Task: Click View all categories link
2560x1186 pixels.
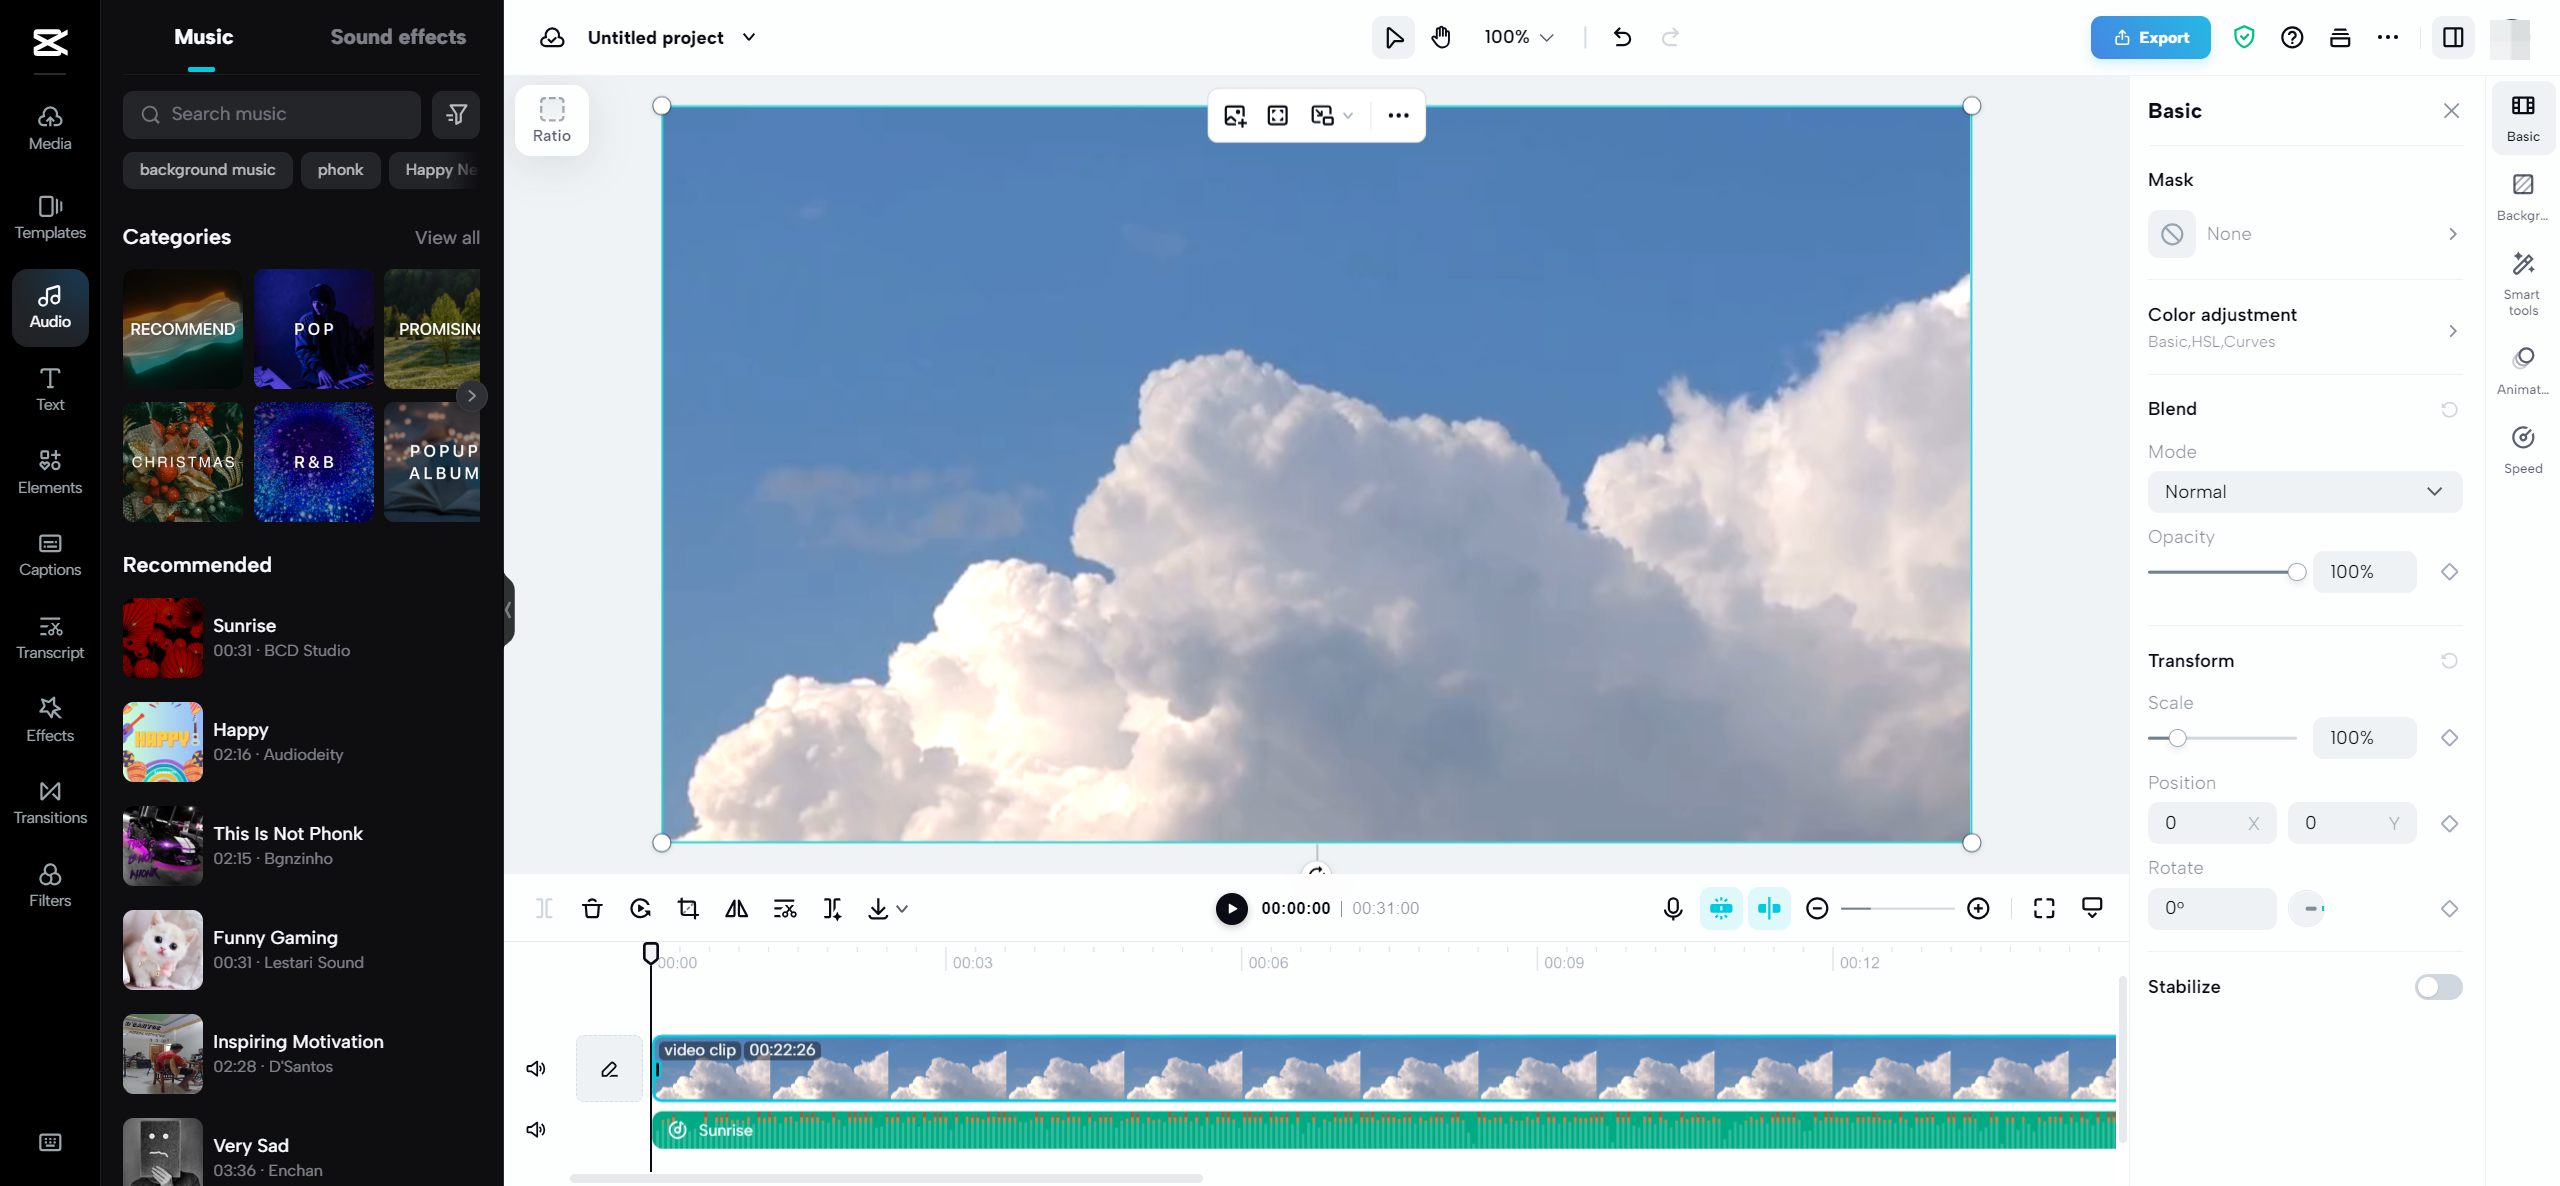Action: pyautogui.click(x=447, y=238)
